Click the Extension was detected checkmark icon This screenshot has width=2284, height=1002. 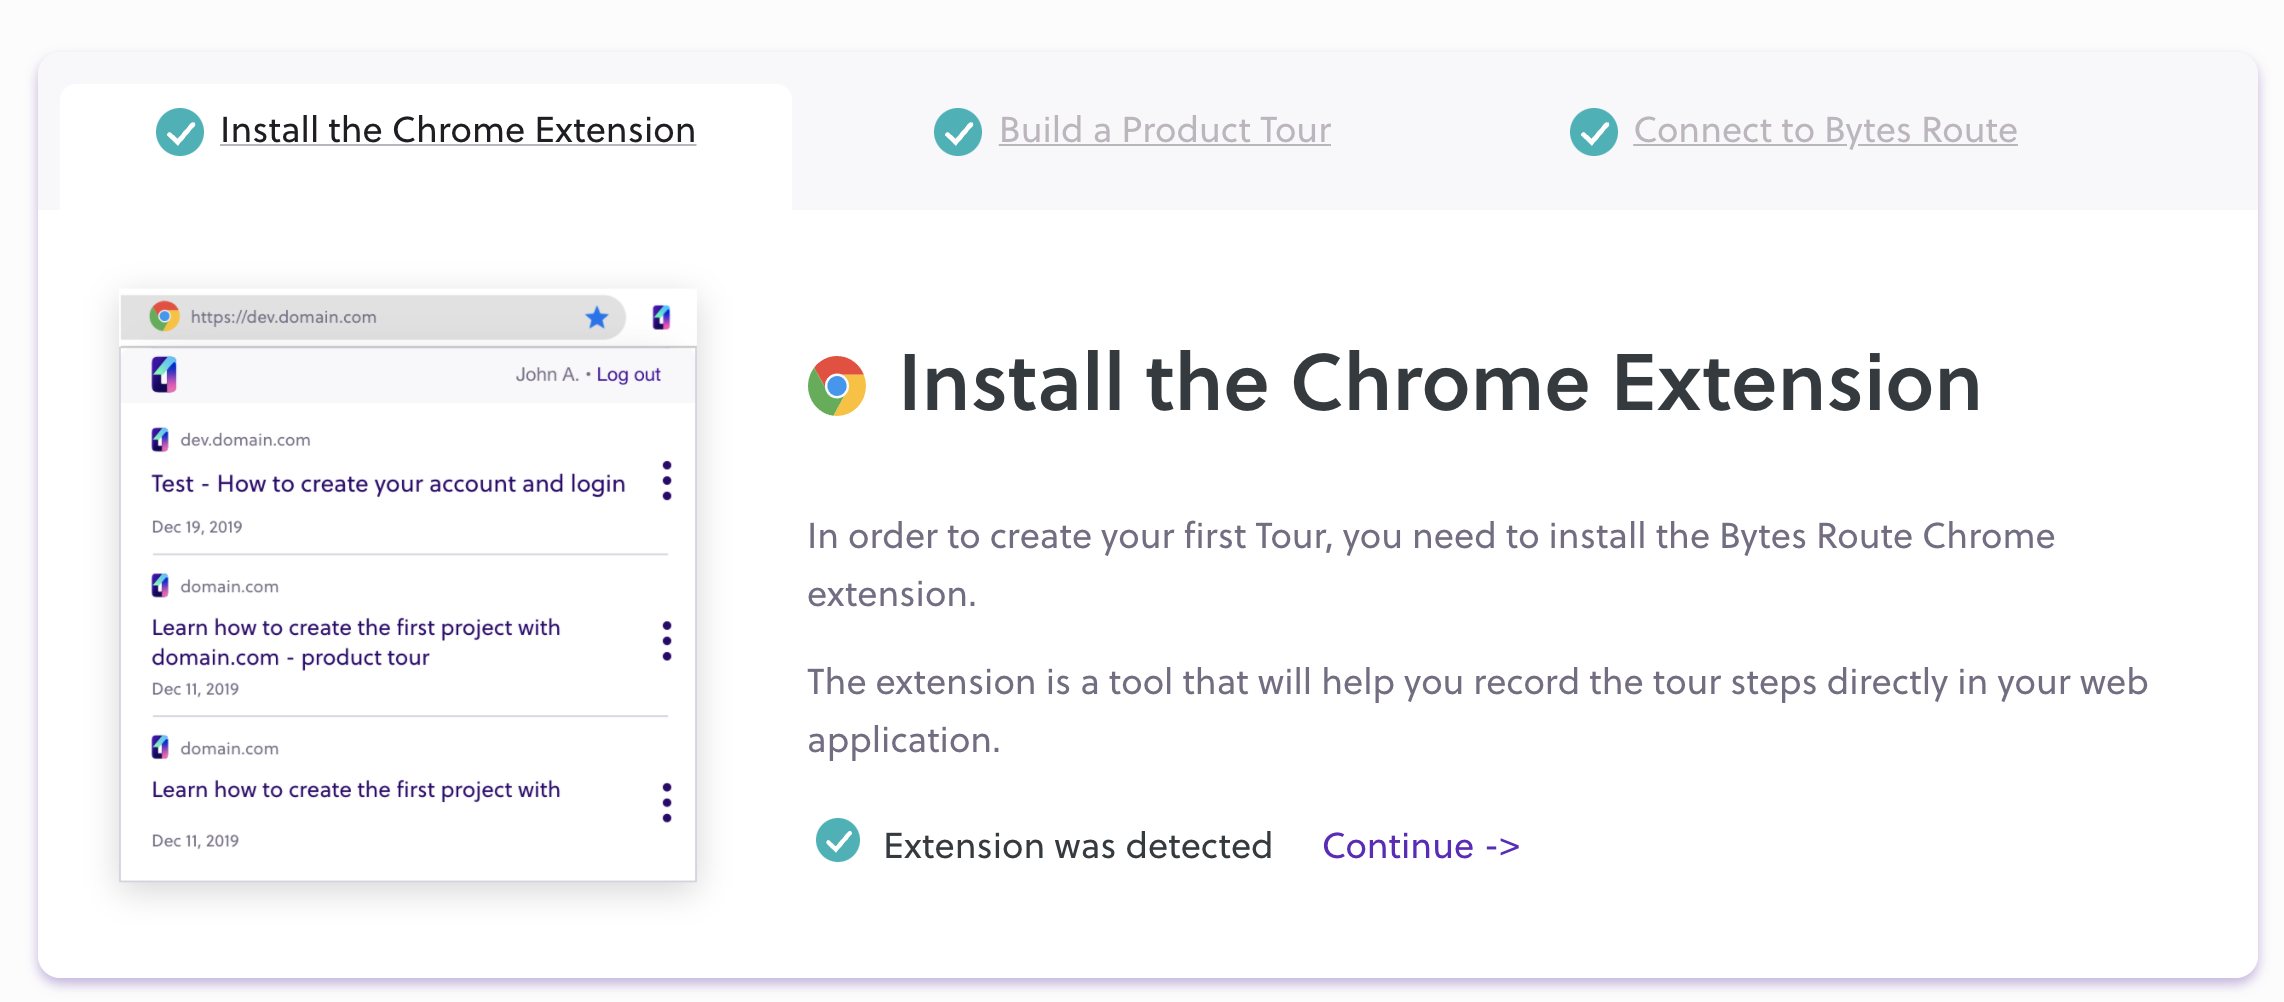[838, 840]
